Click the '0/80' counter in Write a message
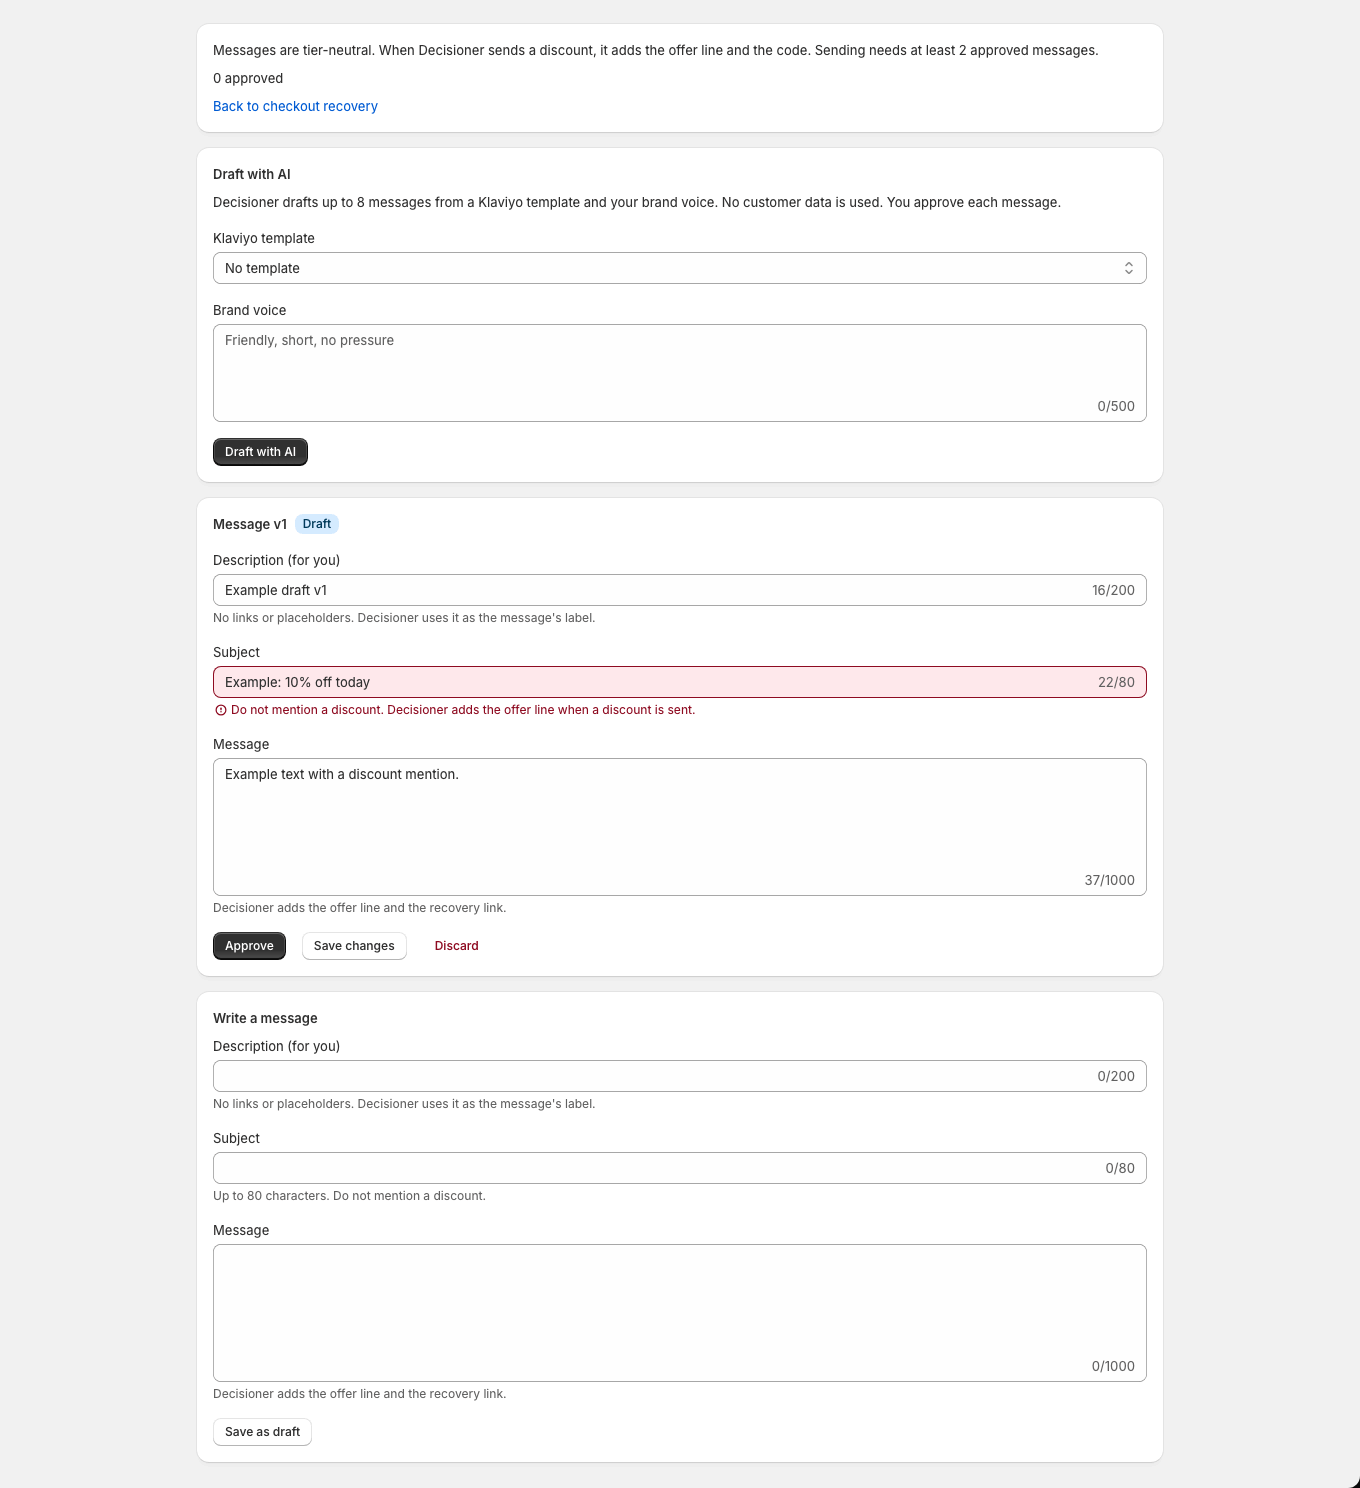Screen dimensions: 1360x1488 pyautogui.click(x=1120, y=1168)
